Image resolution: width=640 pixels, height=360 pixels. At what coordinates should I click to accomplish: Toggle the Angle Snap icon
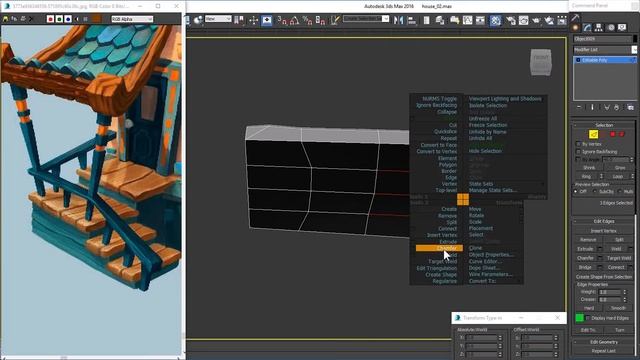[x=294, y=20]
